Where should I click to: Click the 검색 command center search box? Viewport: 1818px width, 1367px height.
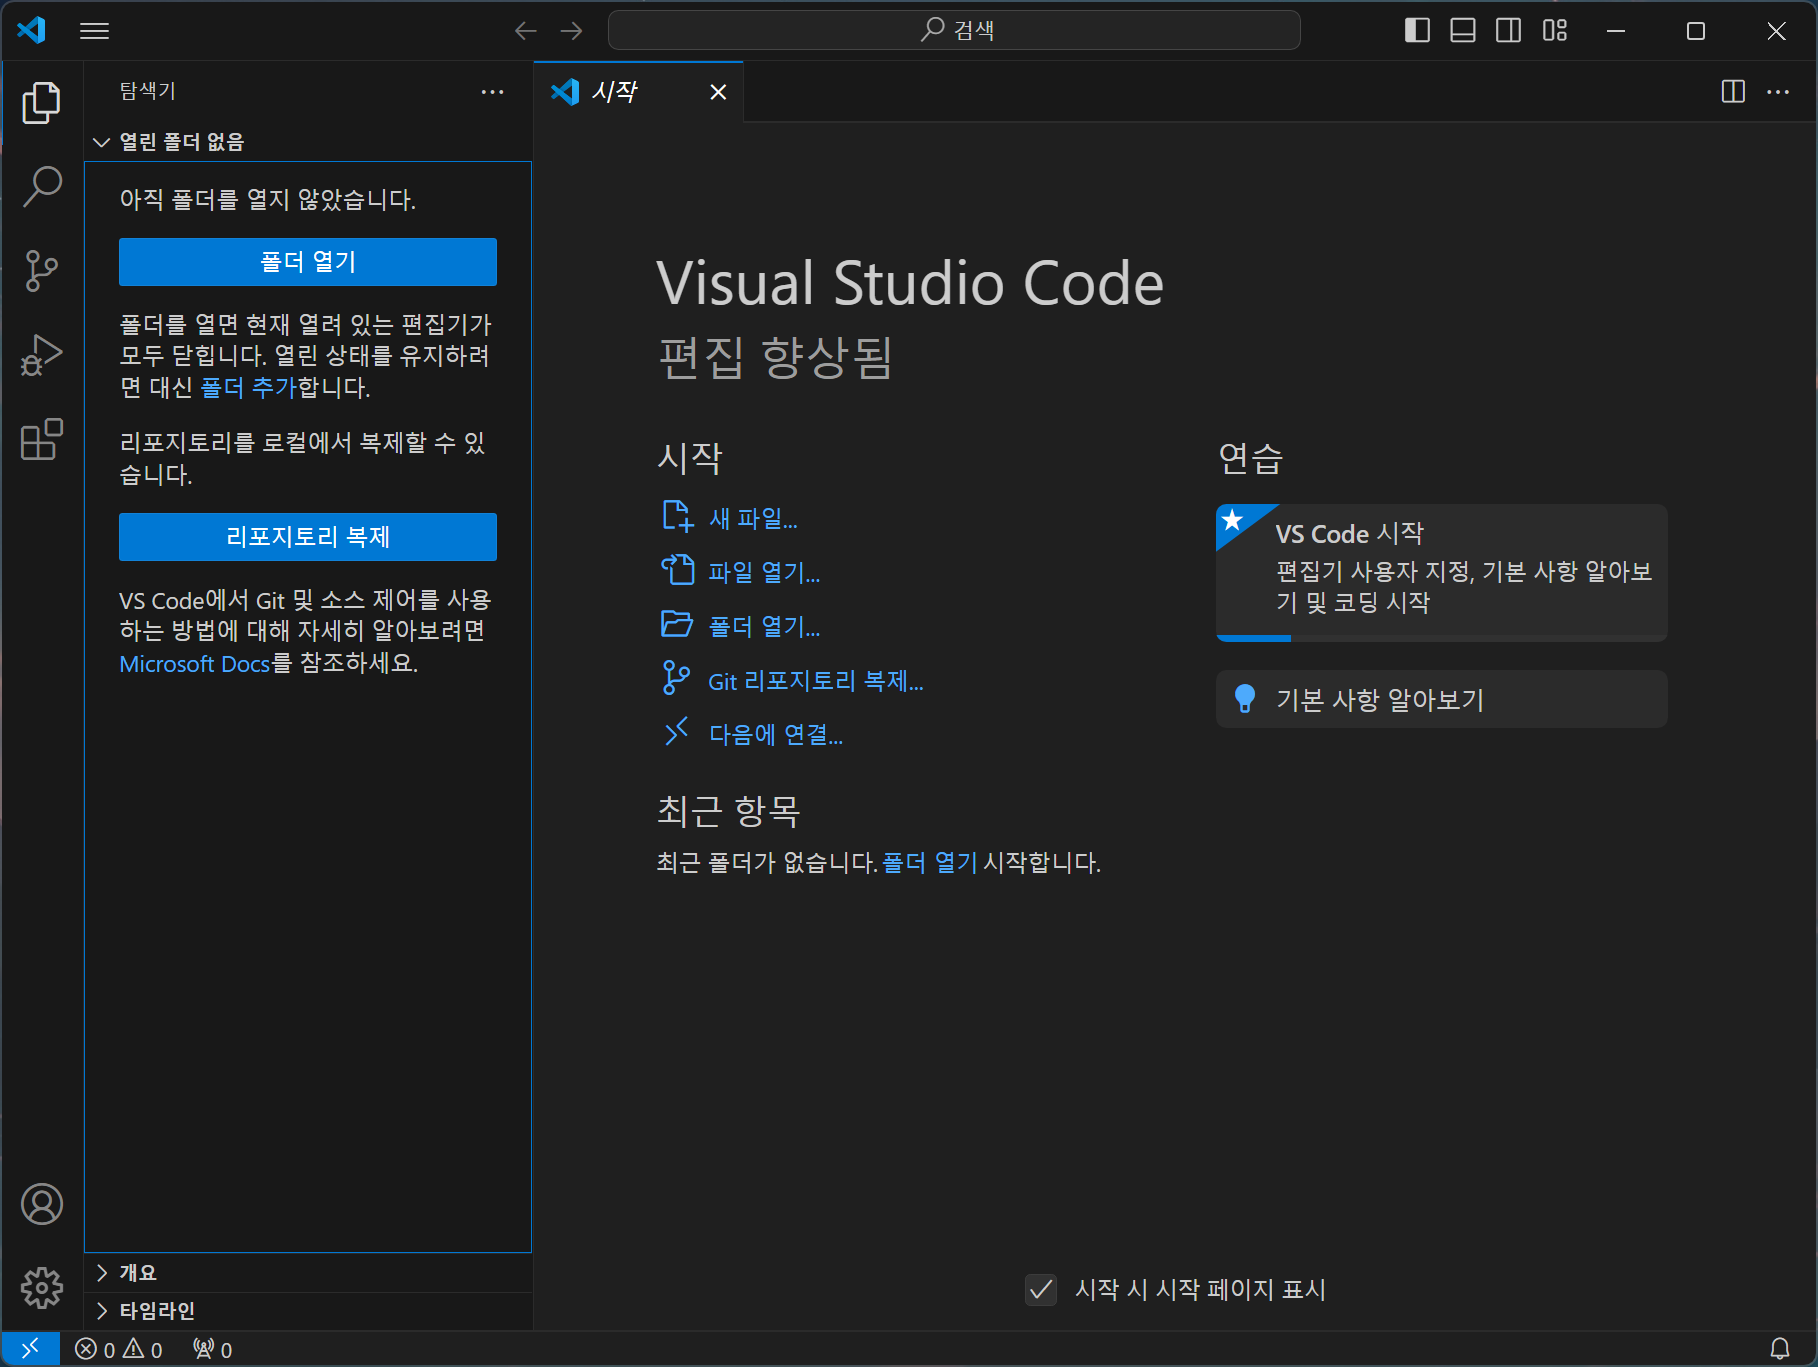pyautogui.click(x=954, y=30)
